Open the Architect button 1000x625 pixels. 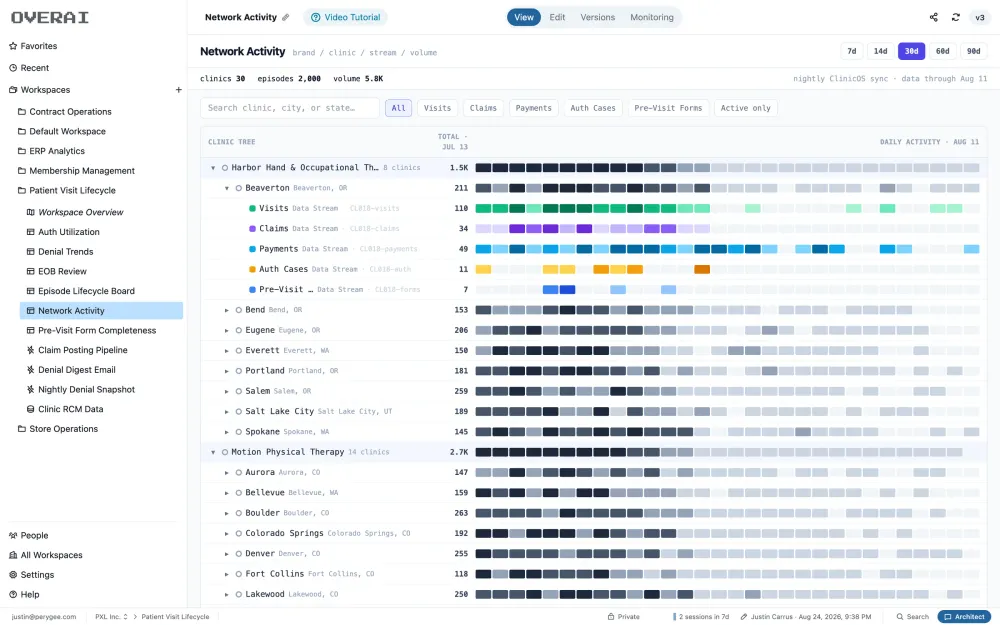[964, 617]
